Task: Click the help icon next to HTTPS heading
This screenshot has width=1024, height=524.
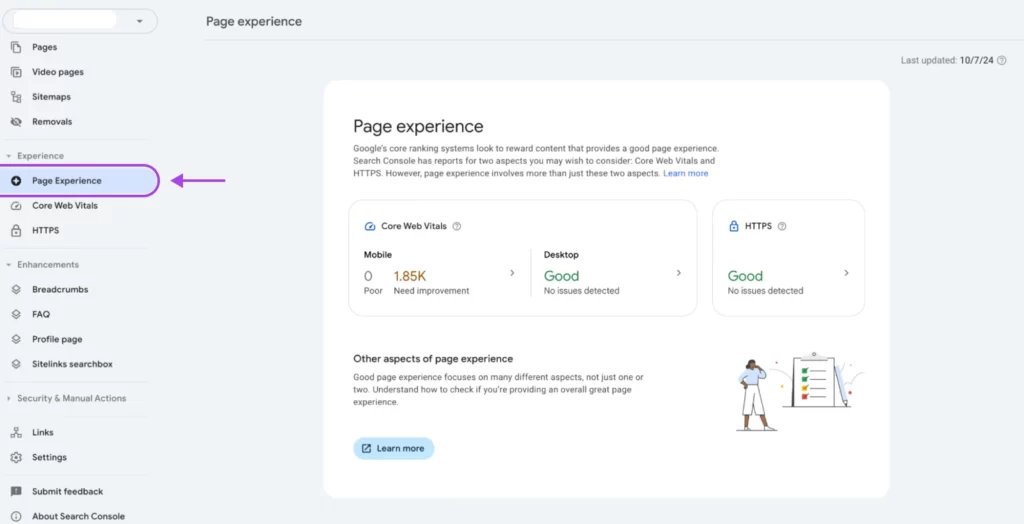Action: 782,226
